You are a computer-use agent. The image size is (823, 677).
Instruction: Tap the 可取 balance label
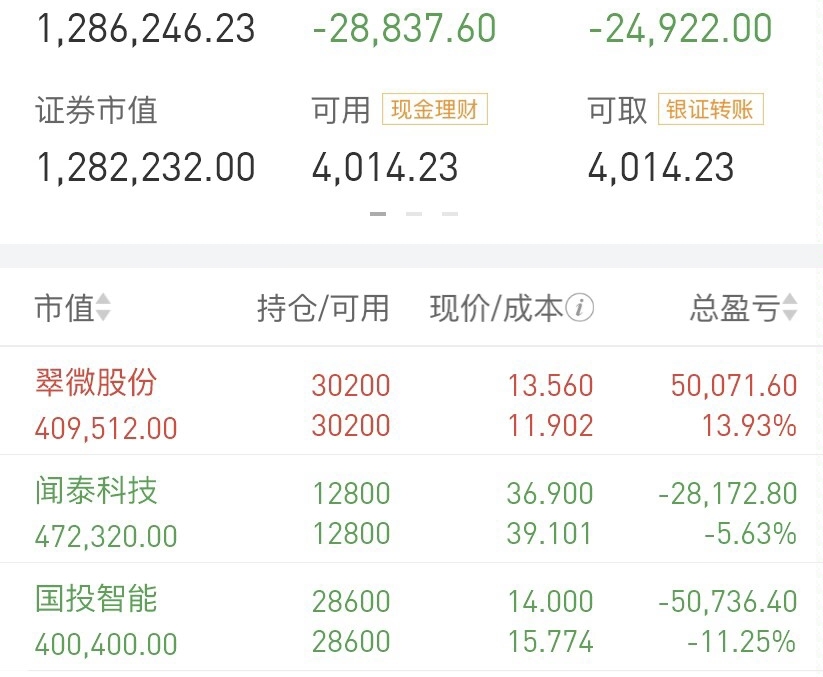click(617, 110)
